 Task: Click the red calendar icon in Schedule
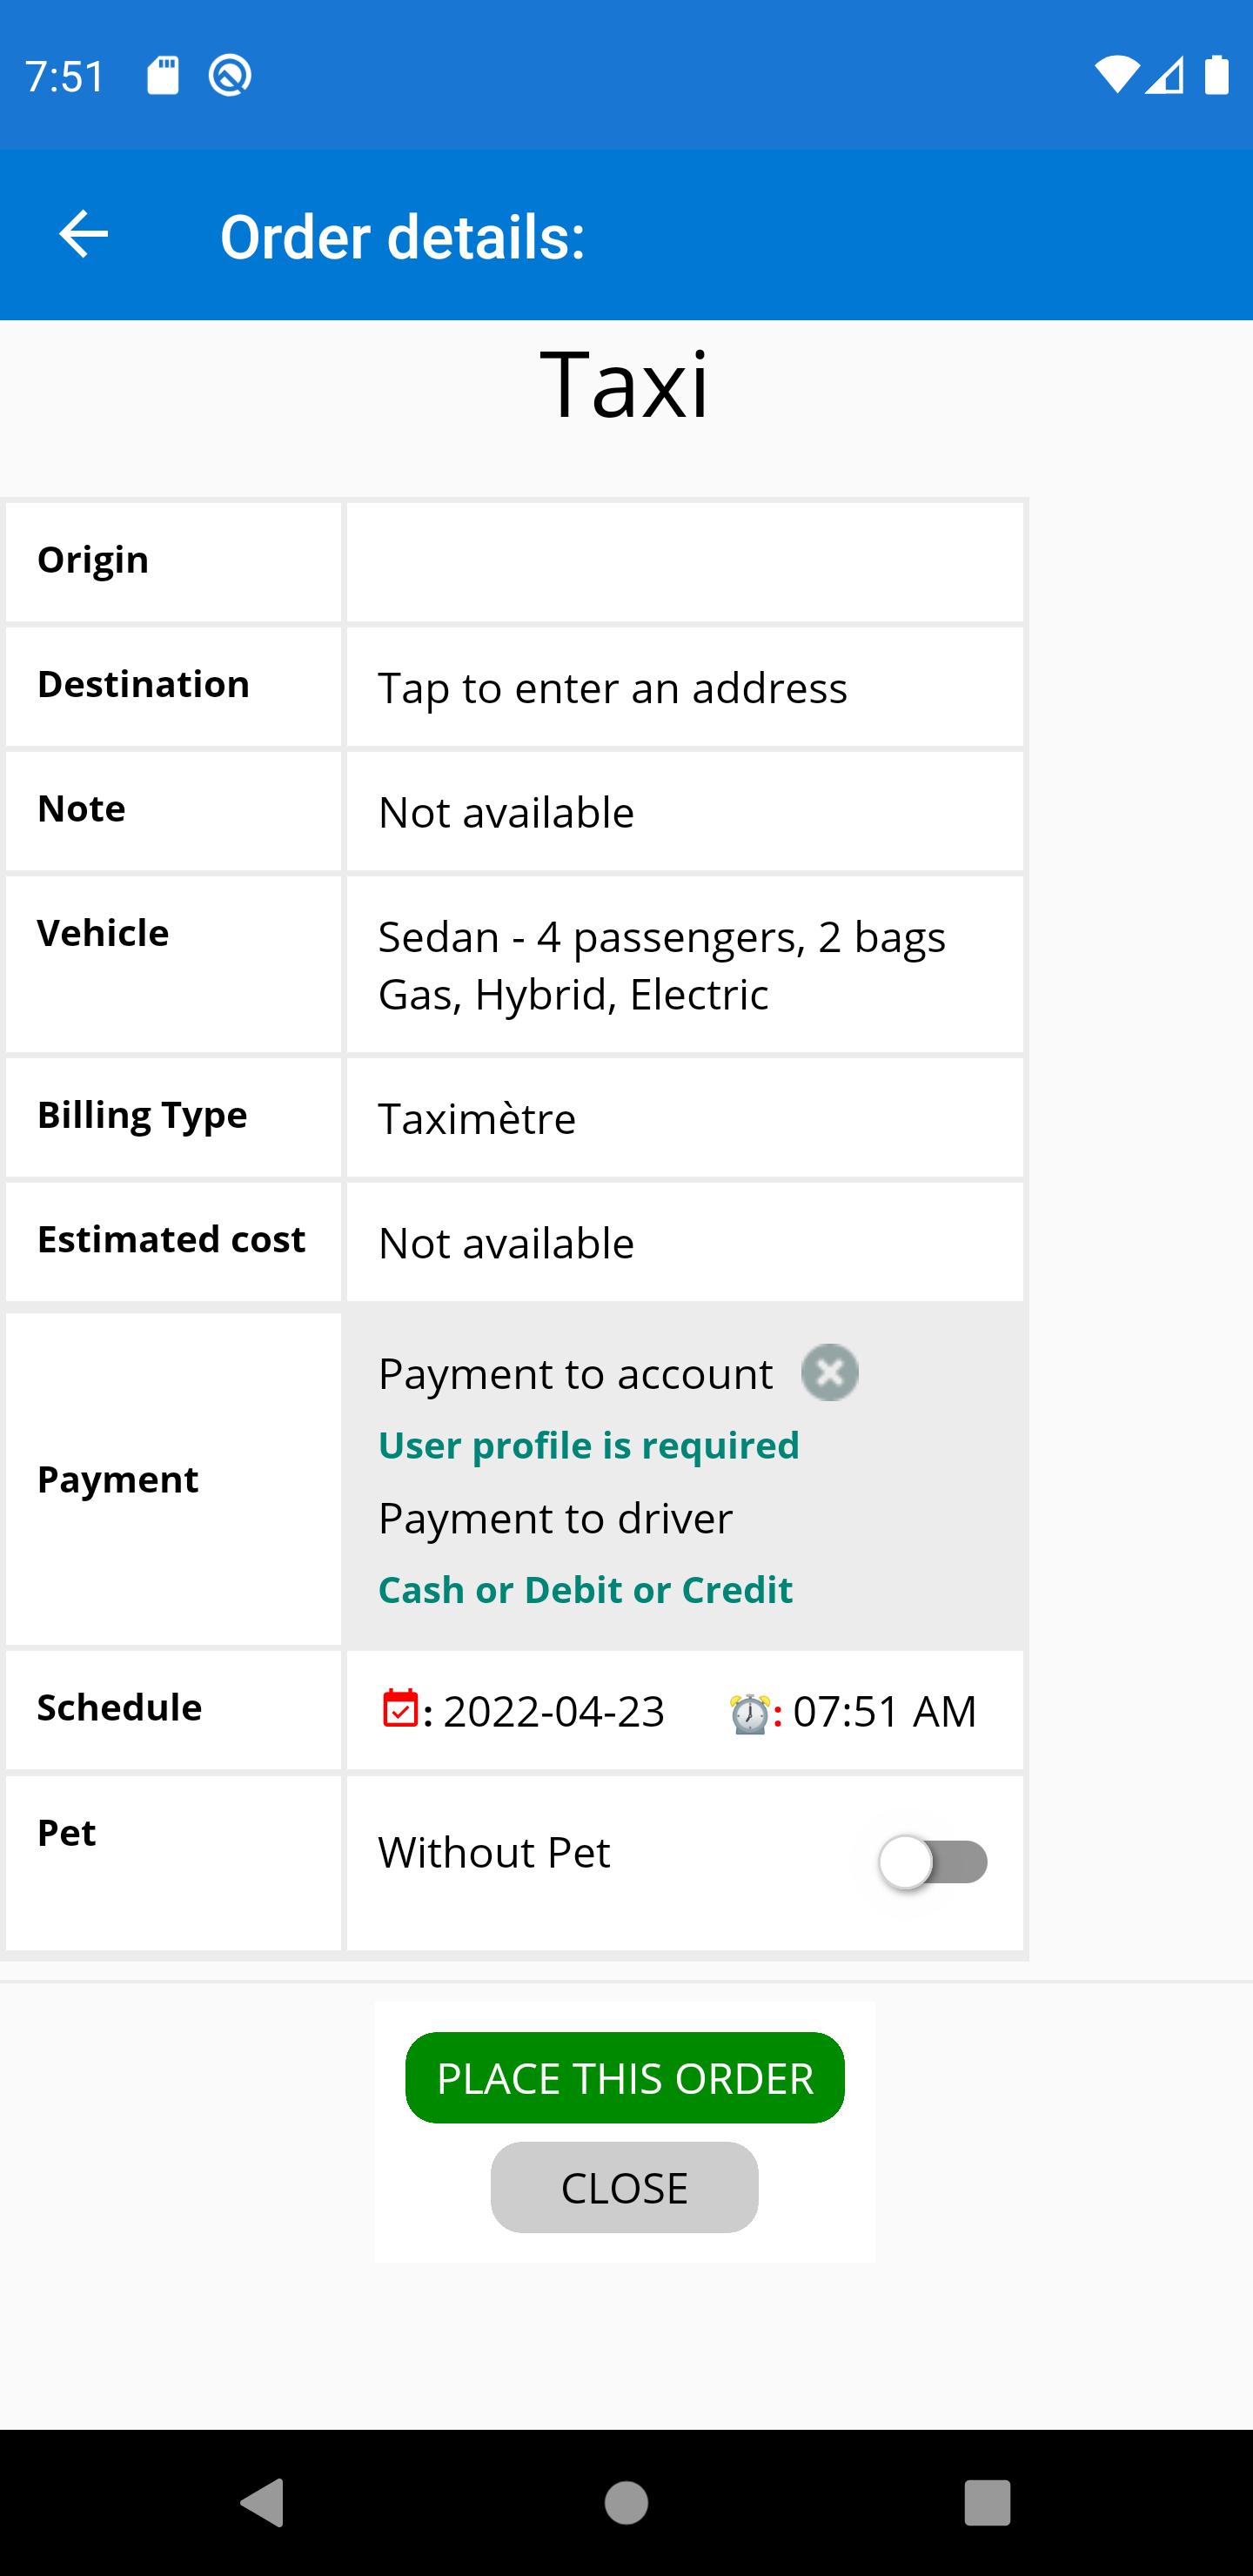[x=400, y=1708]
